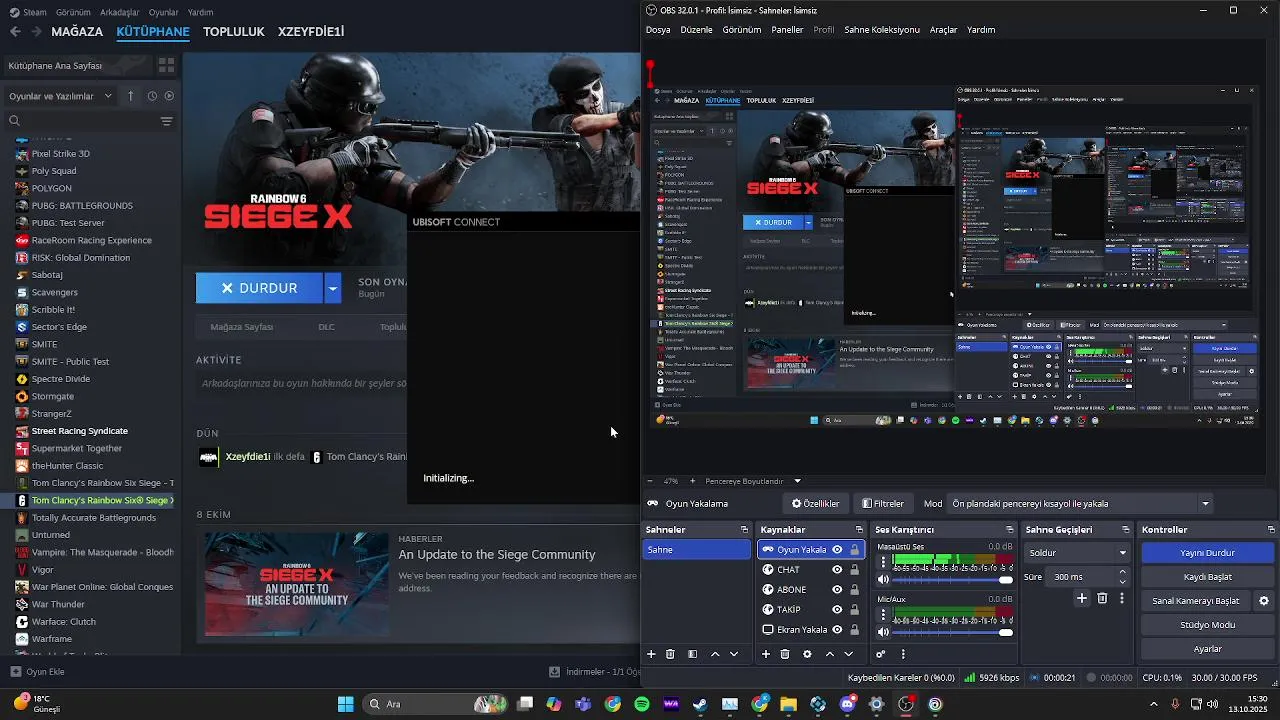Toggle visibility of TAKİP source
Image resolution: width=1280 pixels, height=720 pixels.
[837, 610]
